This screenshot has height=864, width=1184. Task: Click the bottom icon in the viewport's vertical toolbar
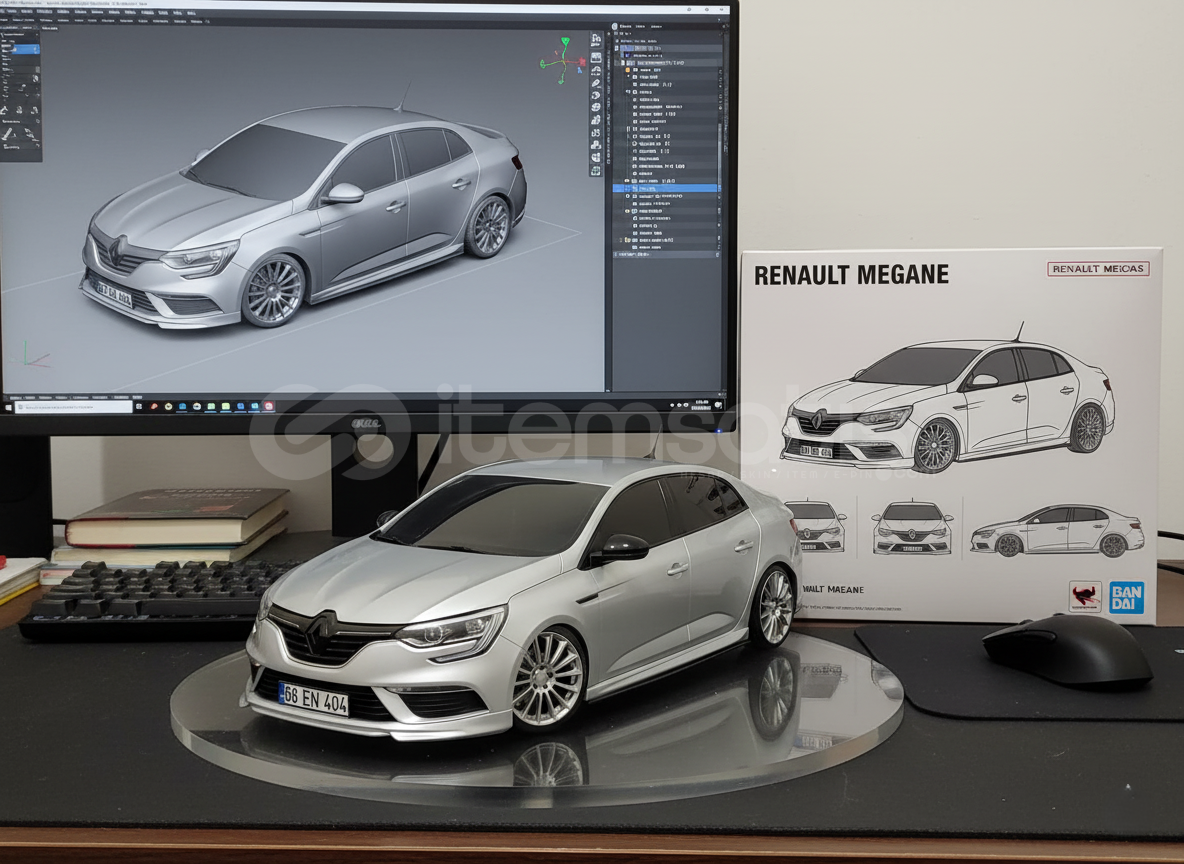[x=595, y=170]
